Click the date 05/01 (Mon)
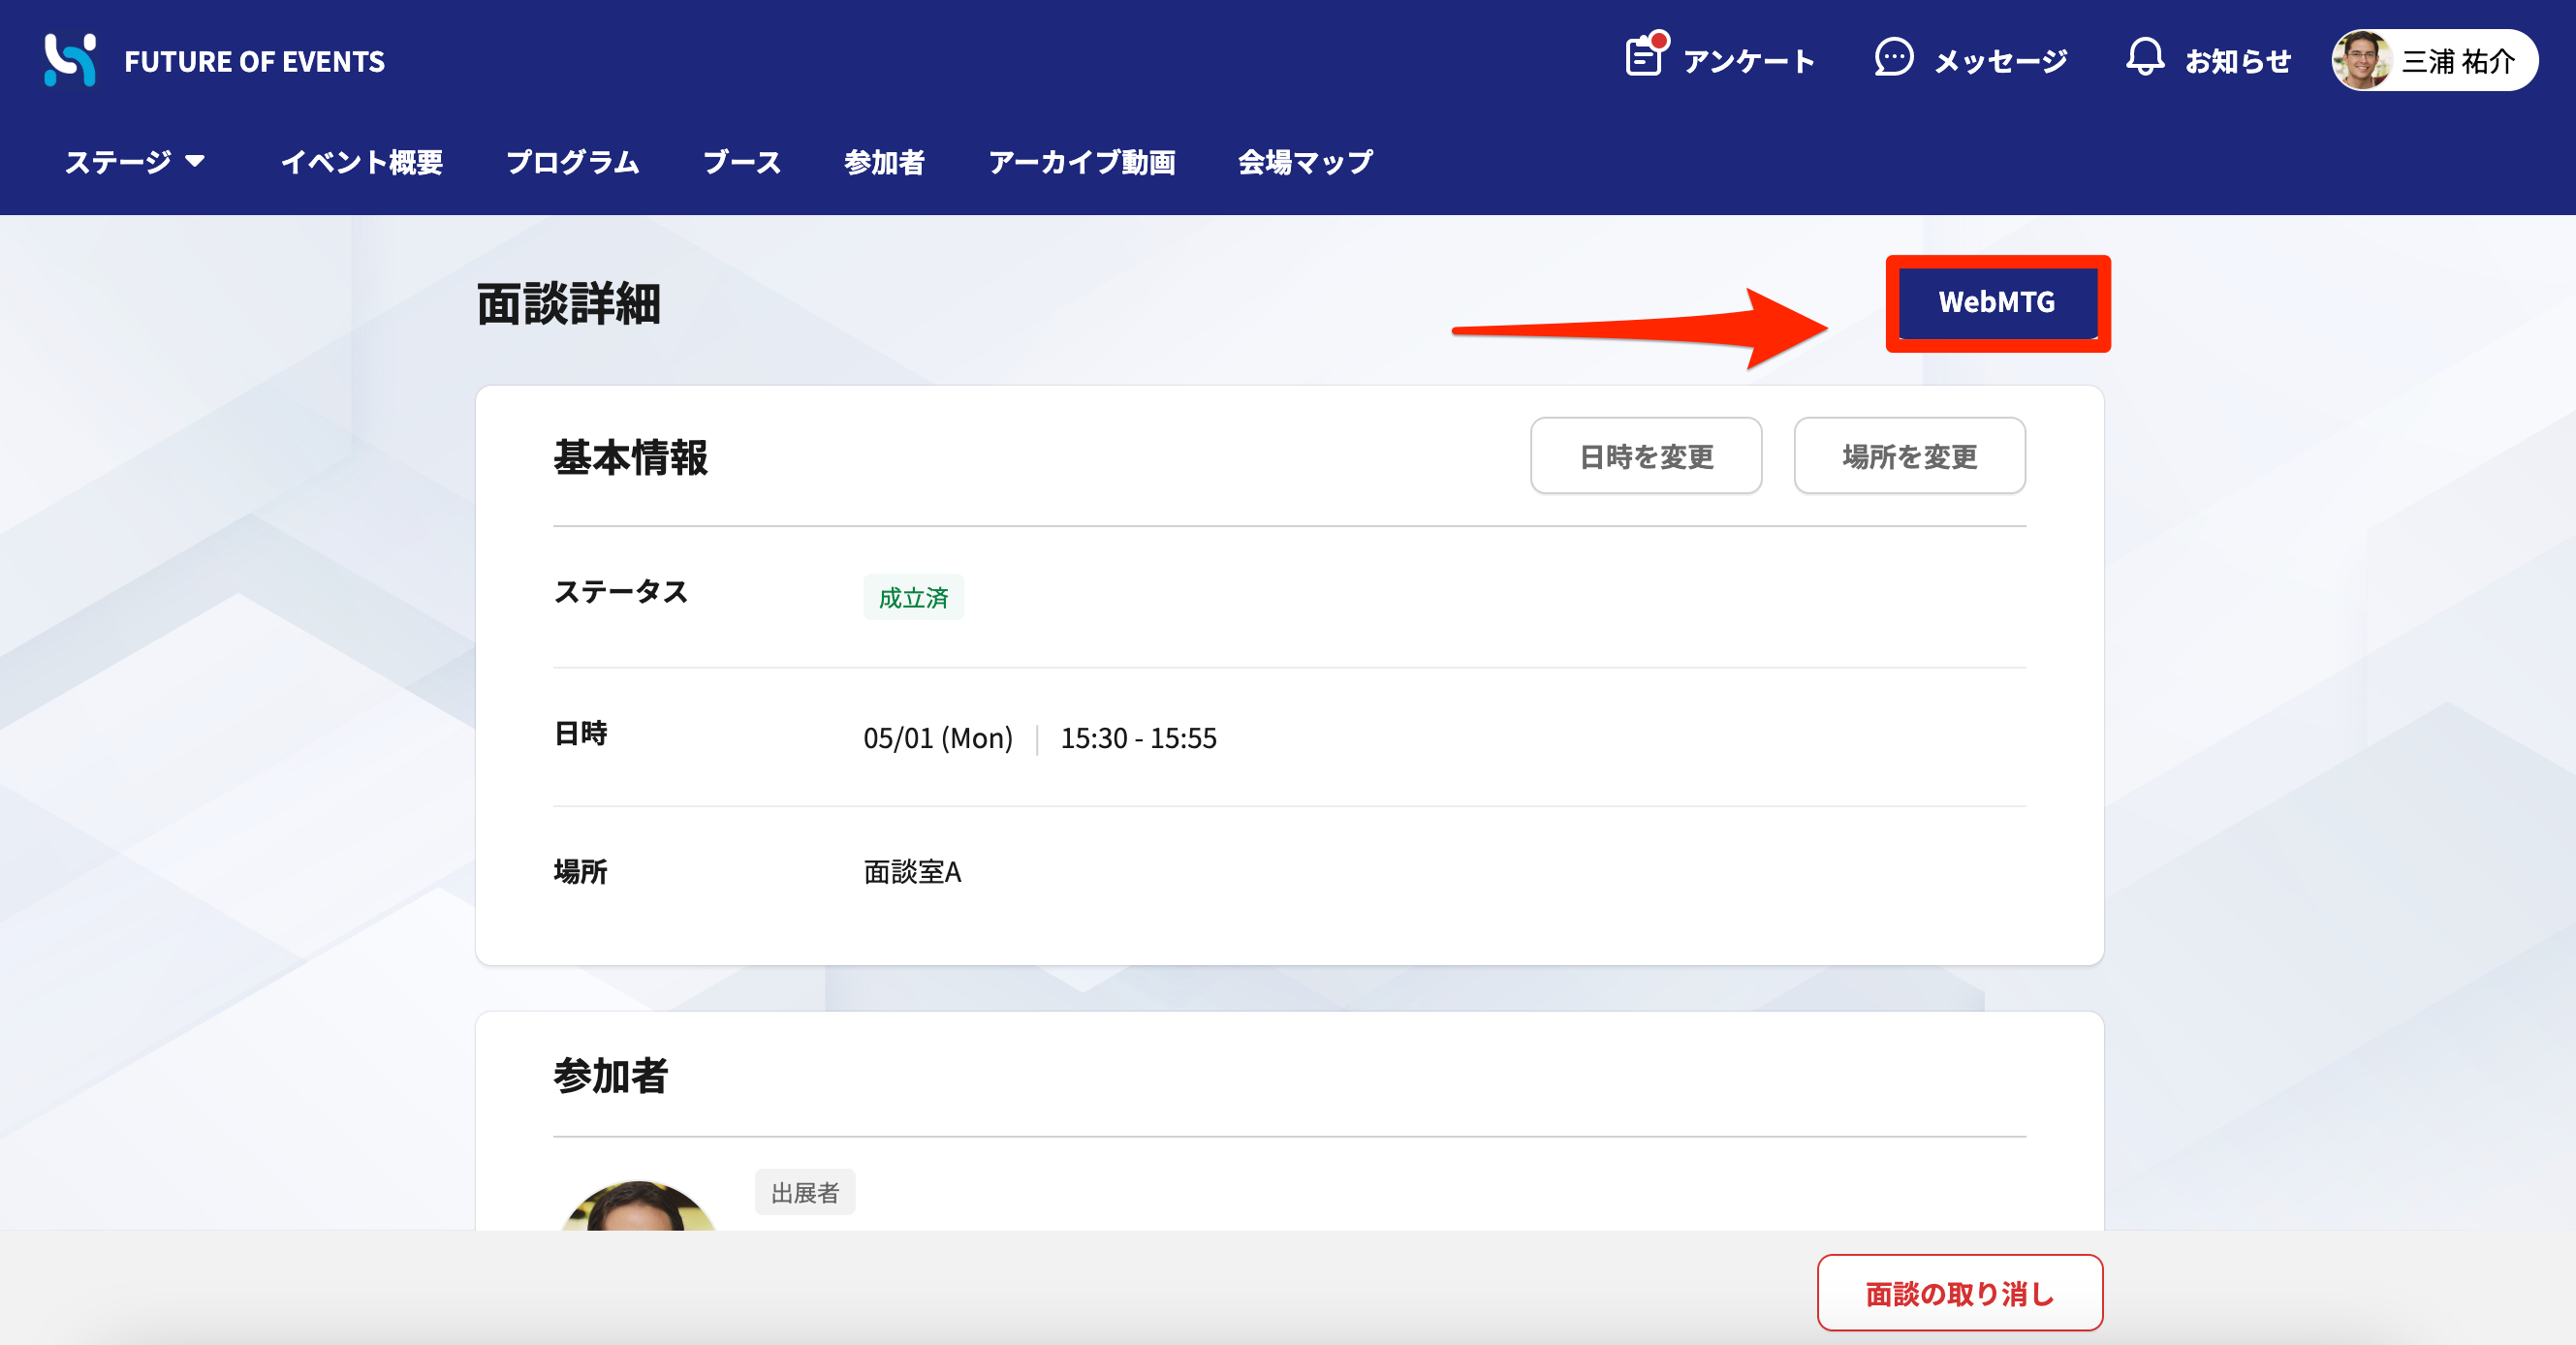2576x1345 pixels. pos(938,738)
